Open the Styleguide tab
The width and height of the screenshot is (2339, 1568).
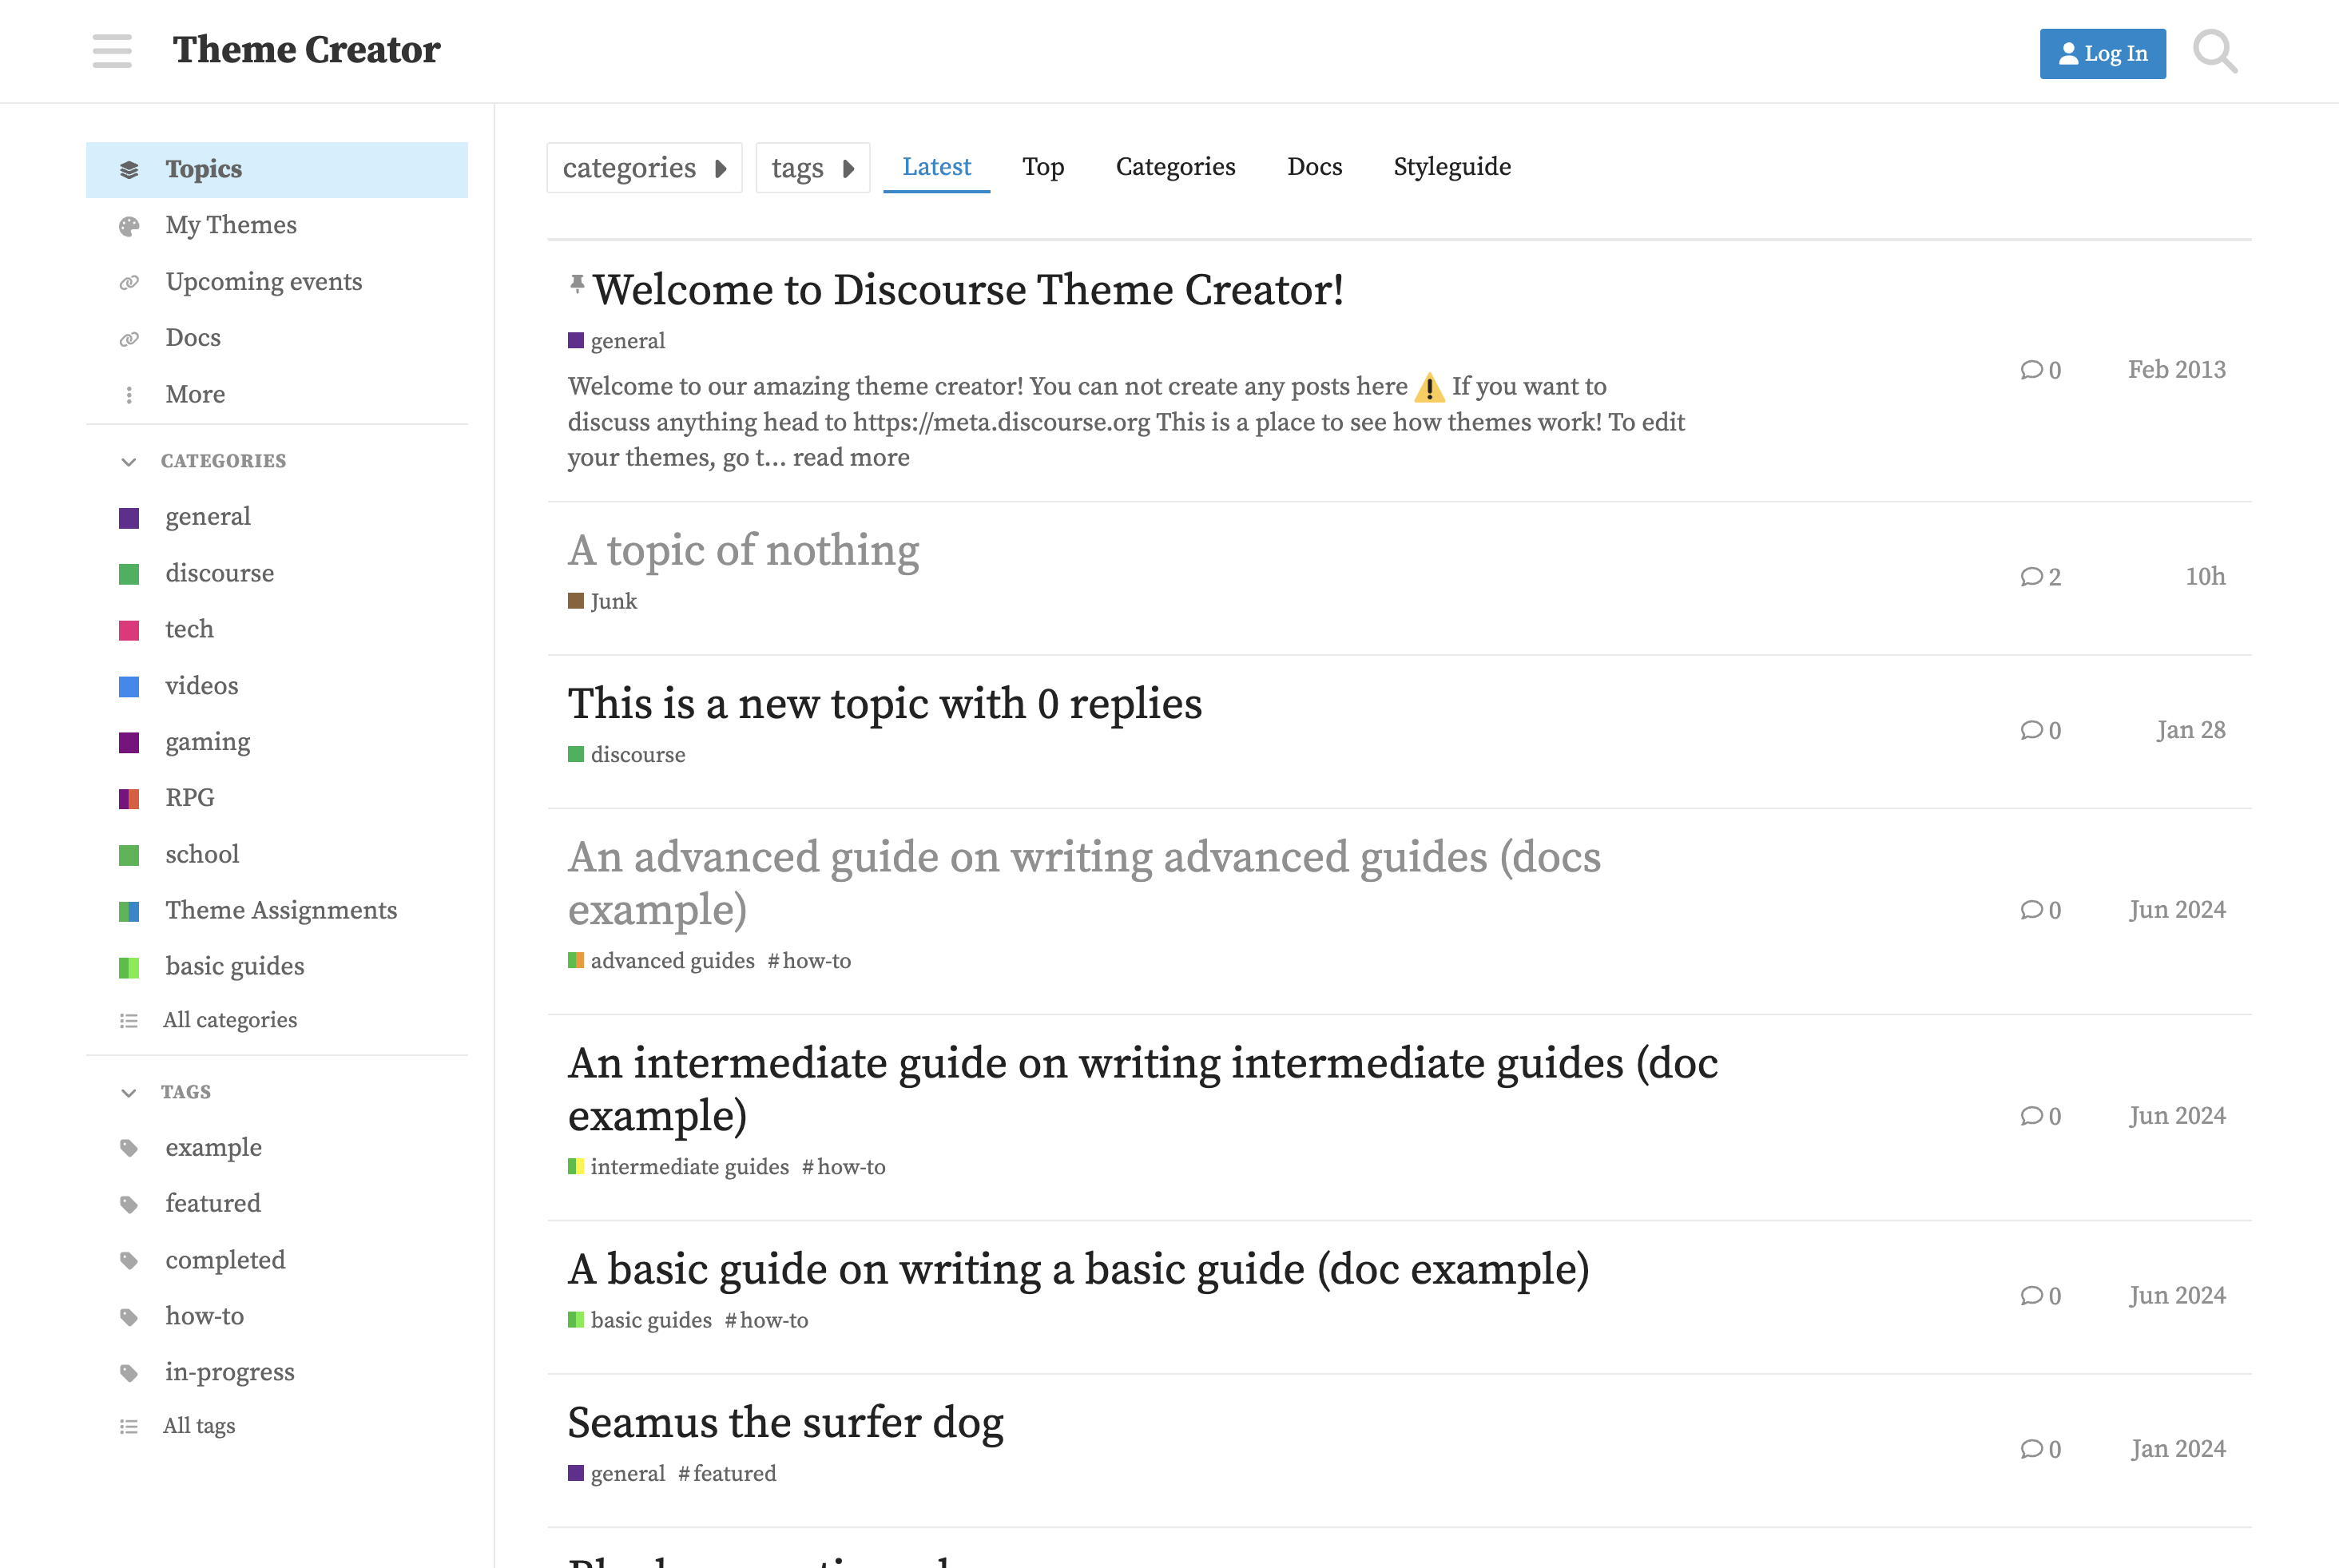(1452, 167)
